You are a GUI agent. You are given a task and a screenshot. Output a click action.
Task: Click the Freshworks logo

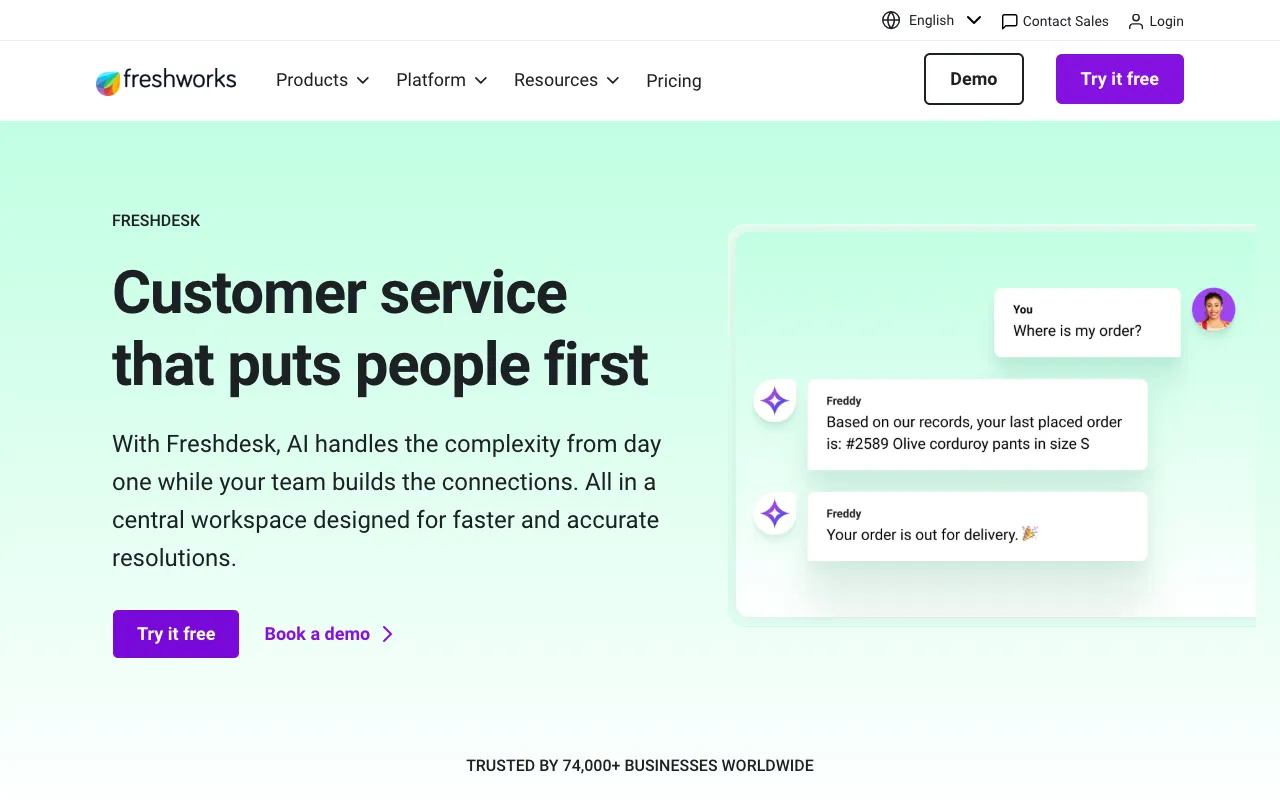[x=166, y=80]
